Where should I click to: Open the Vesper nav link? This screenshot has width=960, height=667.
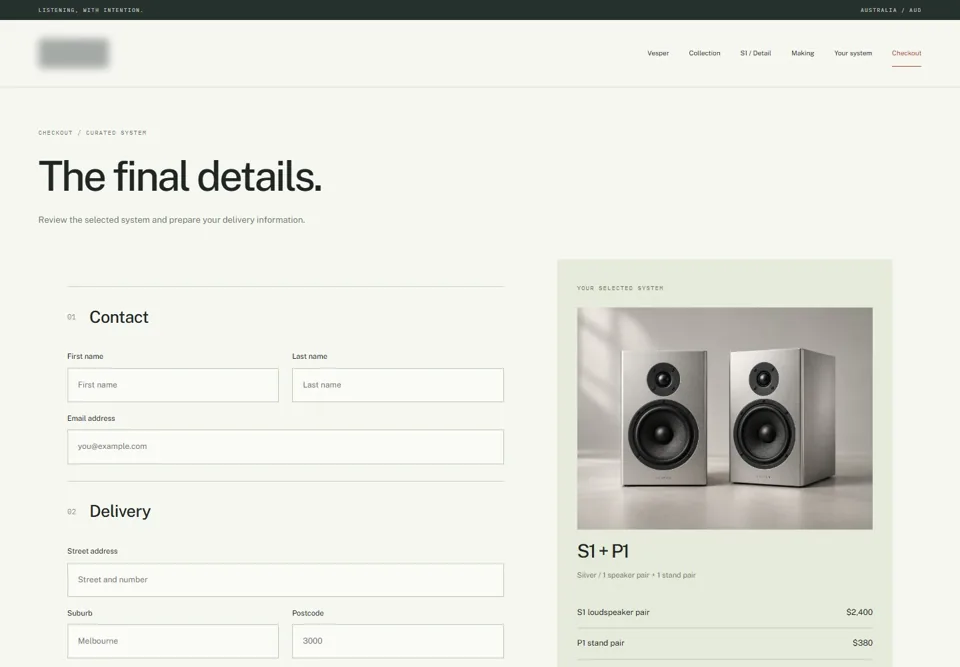658,53
